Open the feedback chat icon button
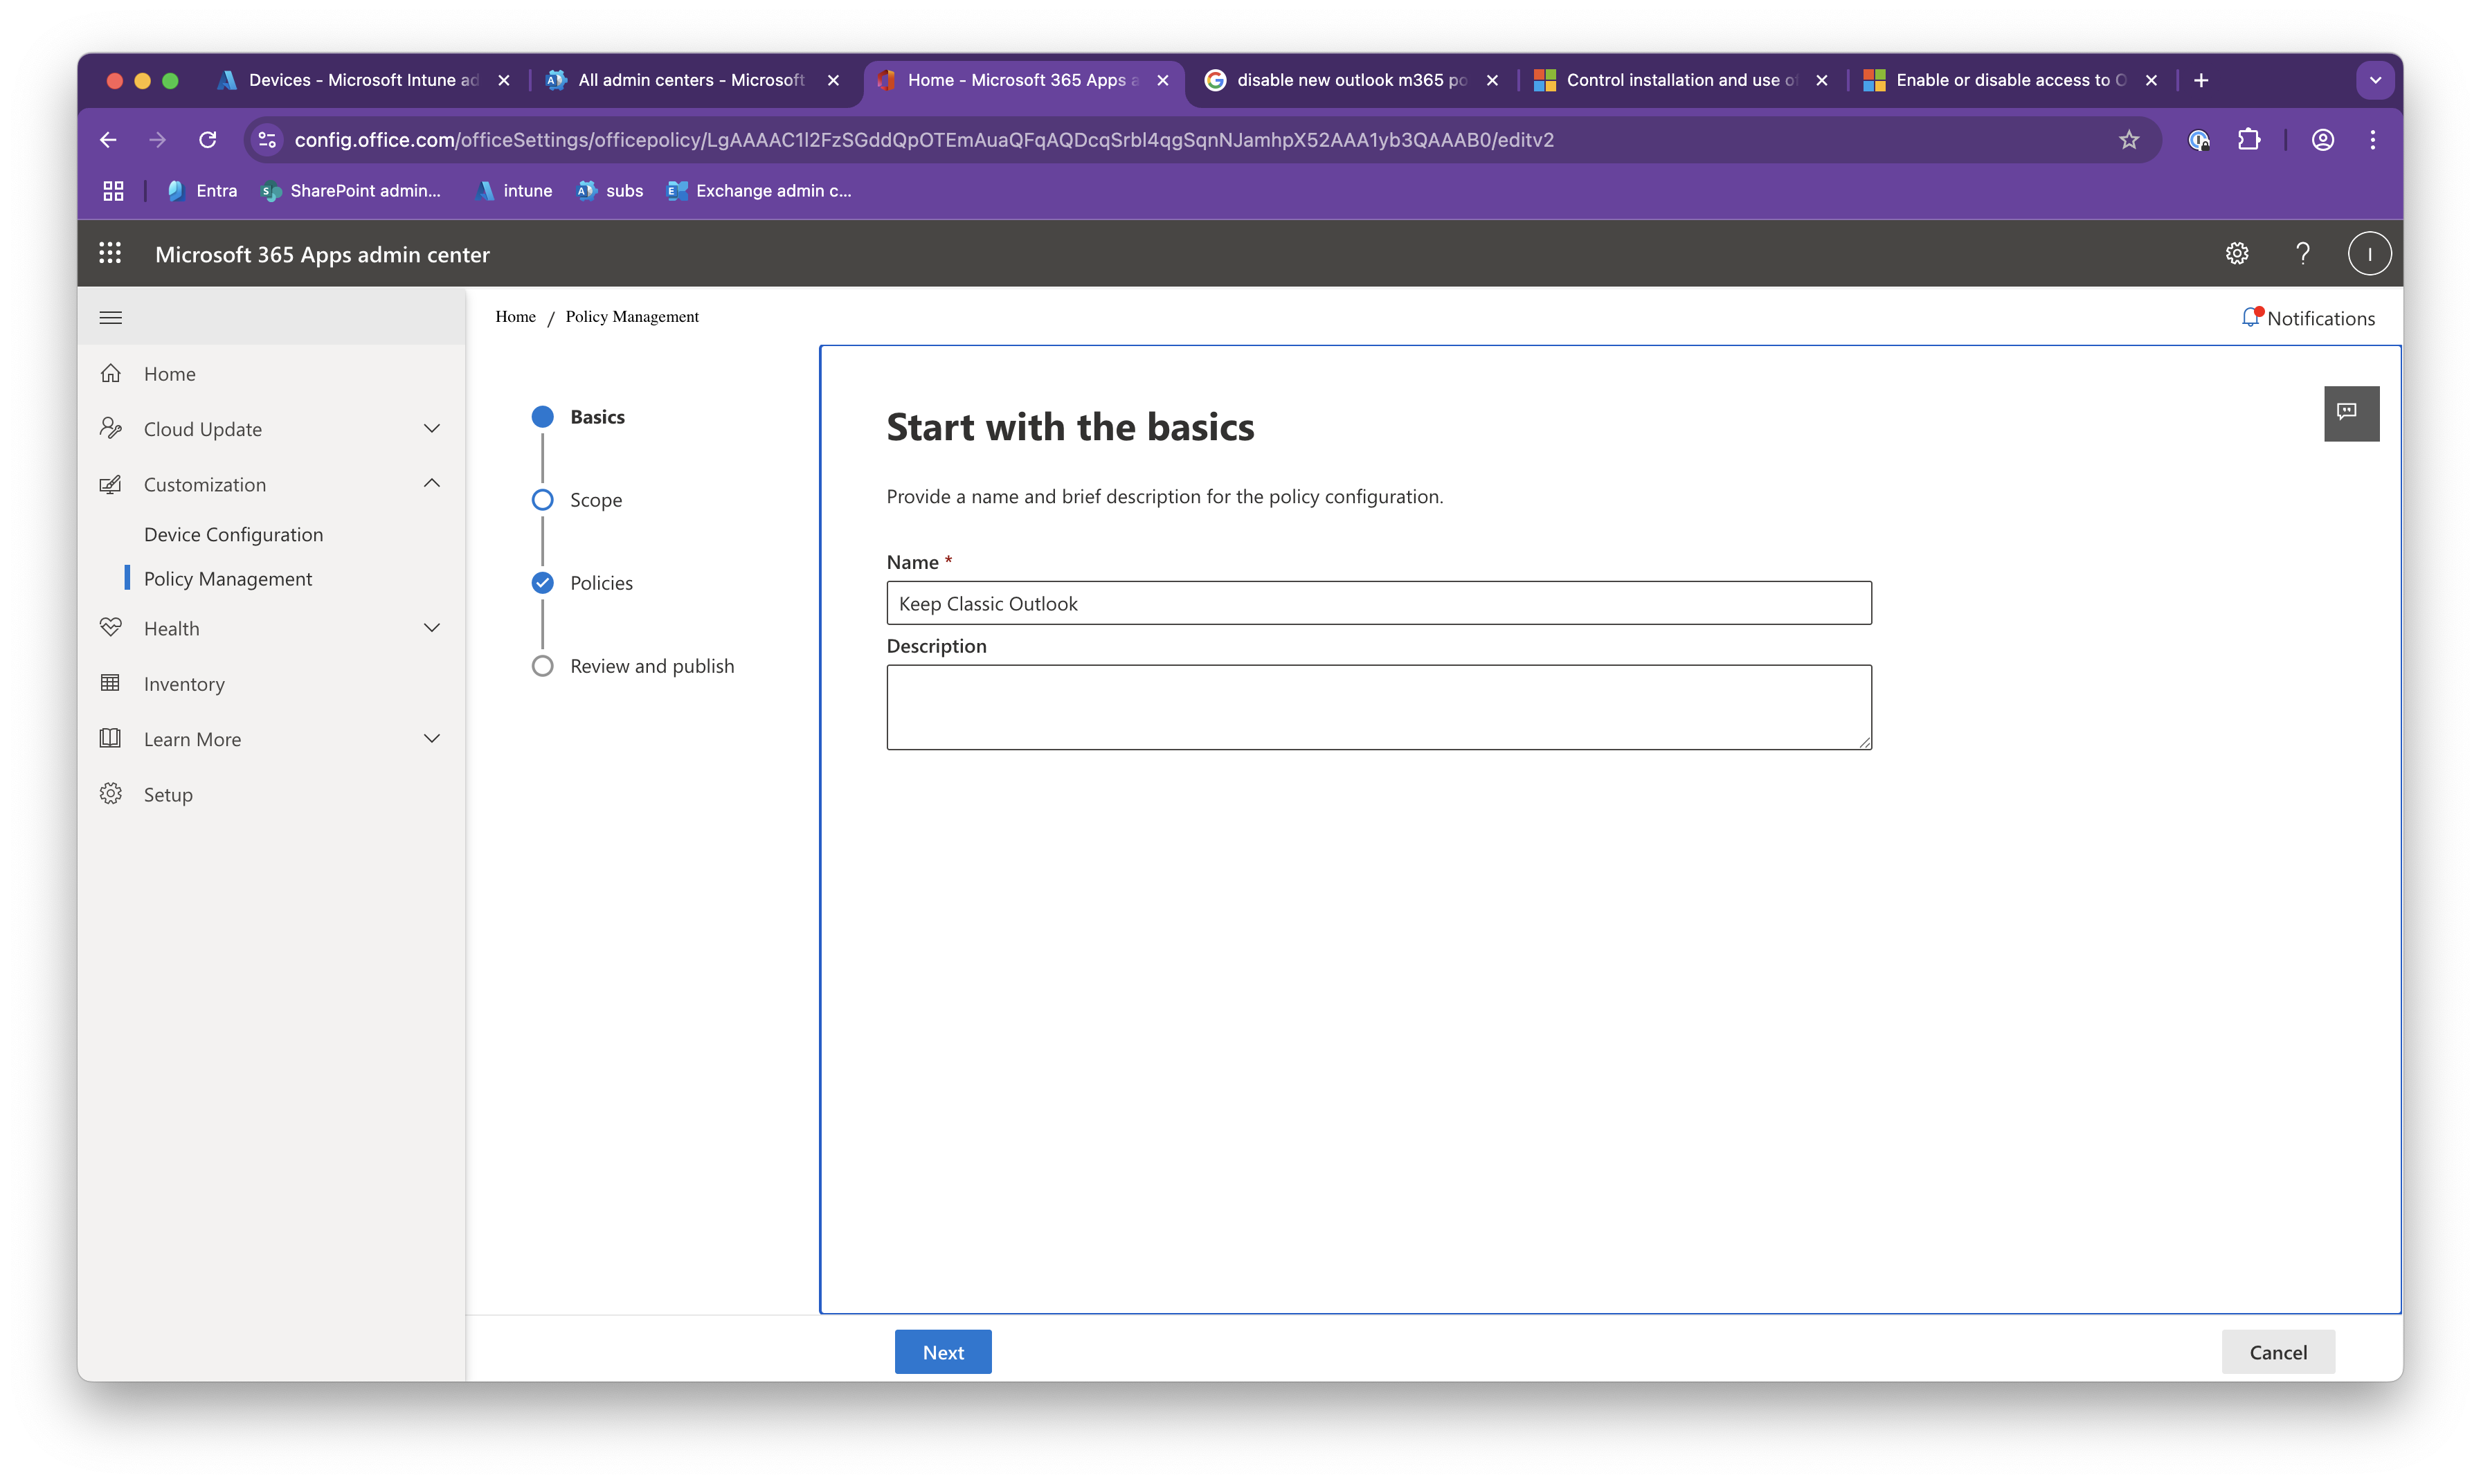This screenshot has height=1484, width=2481. tap(2351, 413)
